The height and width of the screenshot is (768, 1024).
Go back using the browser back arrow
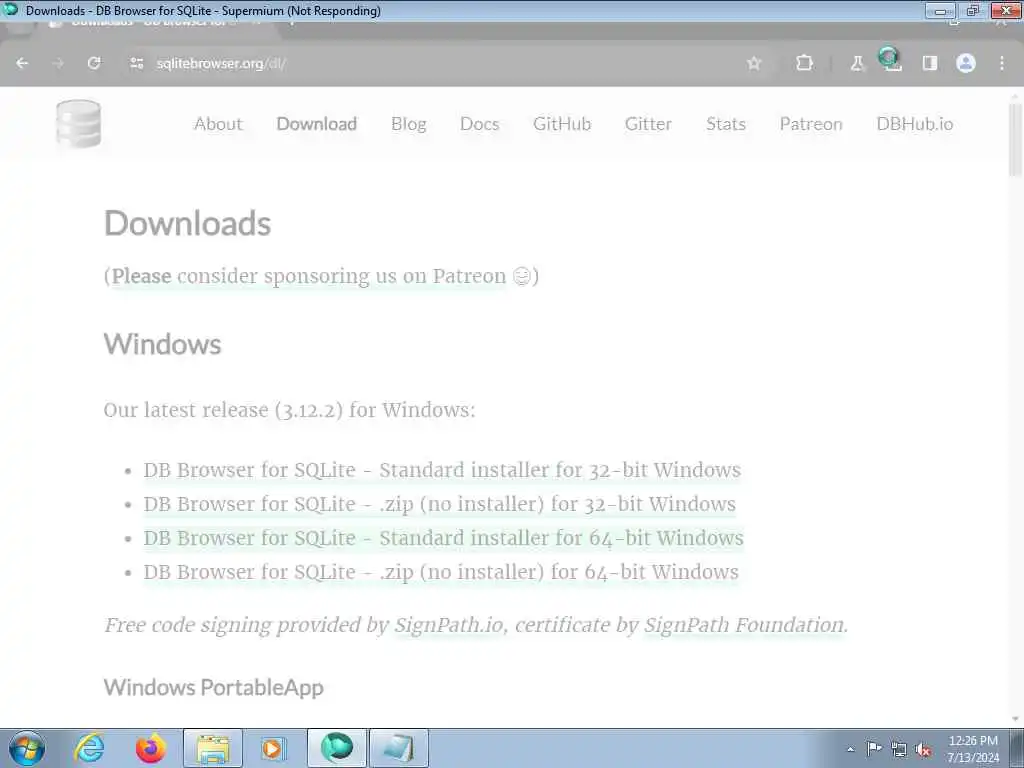22,63
